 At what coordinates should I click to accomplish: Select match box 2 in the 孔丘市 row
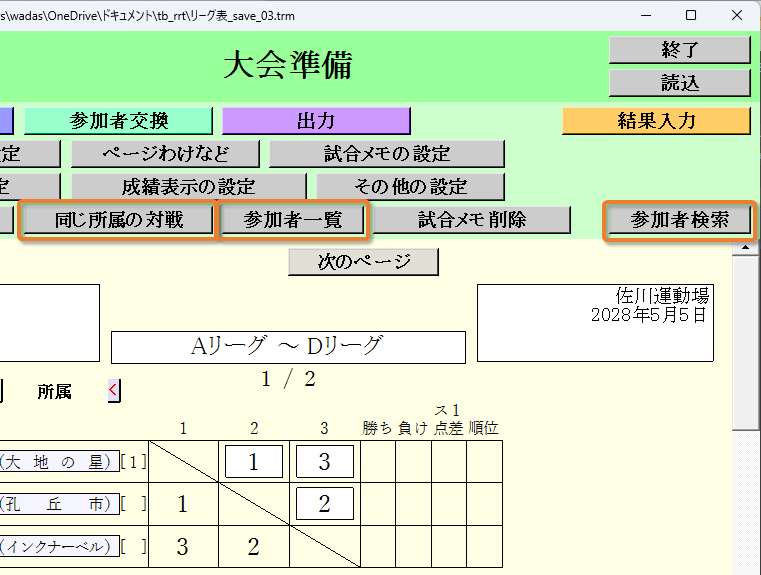[x=325, y=504]
